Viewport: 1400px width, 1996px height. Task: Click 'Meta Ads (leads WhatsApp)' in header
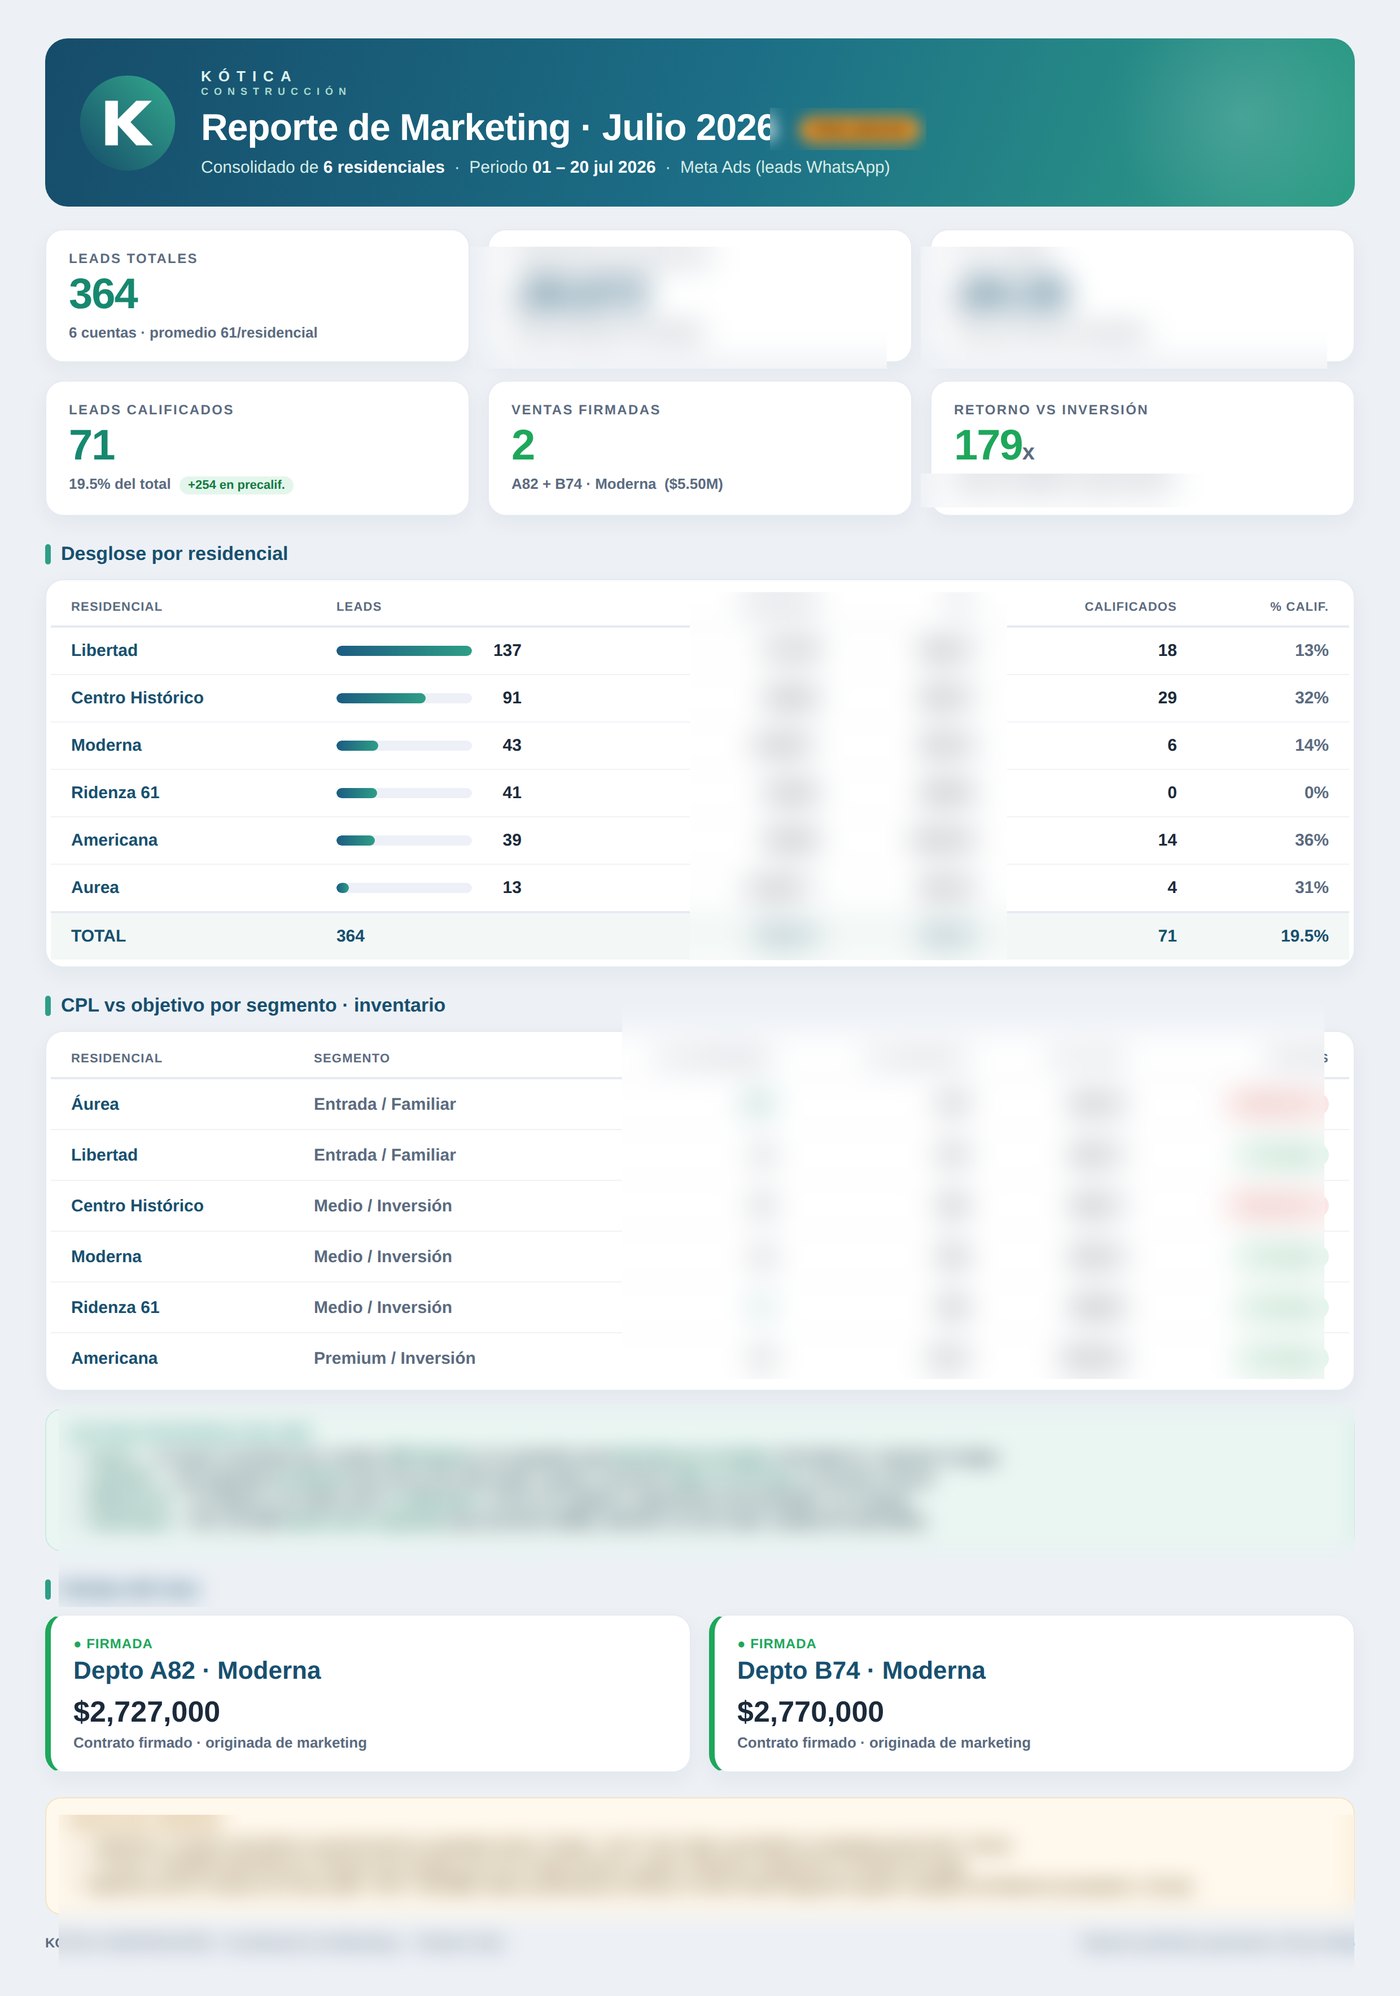785,168
